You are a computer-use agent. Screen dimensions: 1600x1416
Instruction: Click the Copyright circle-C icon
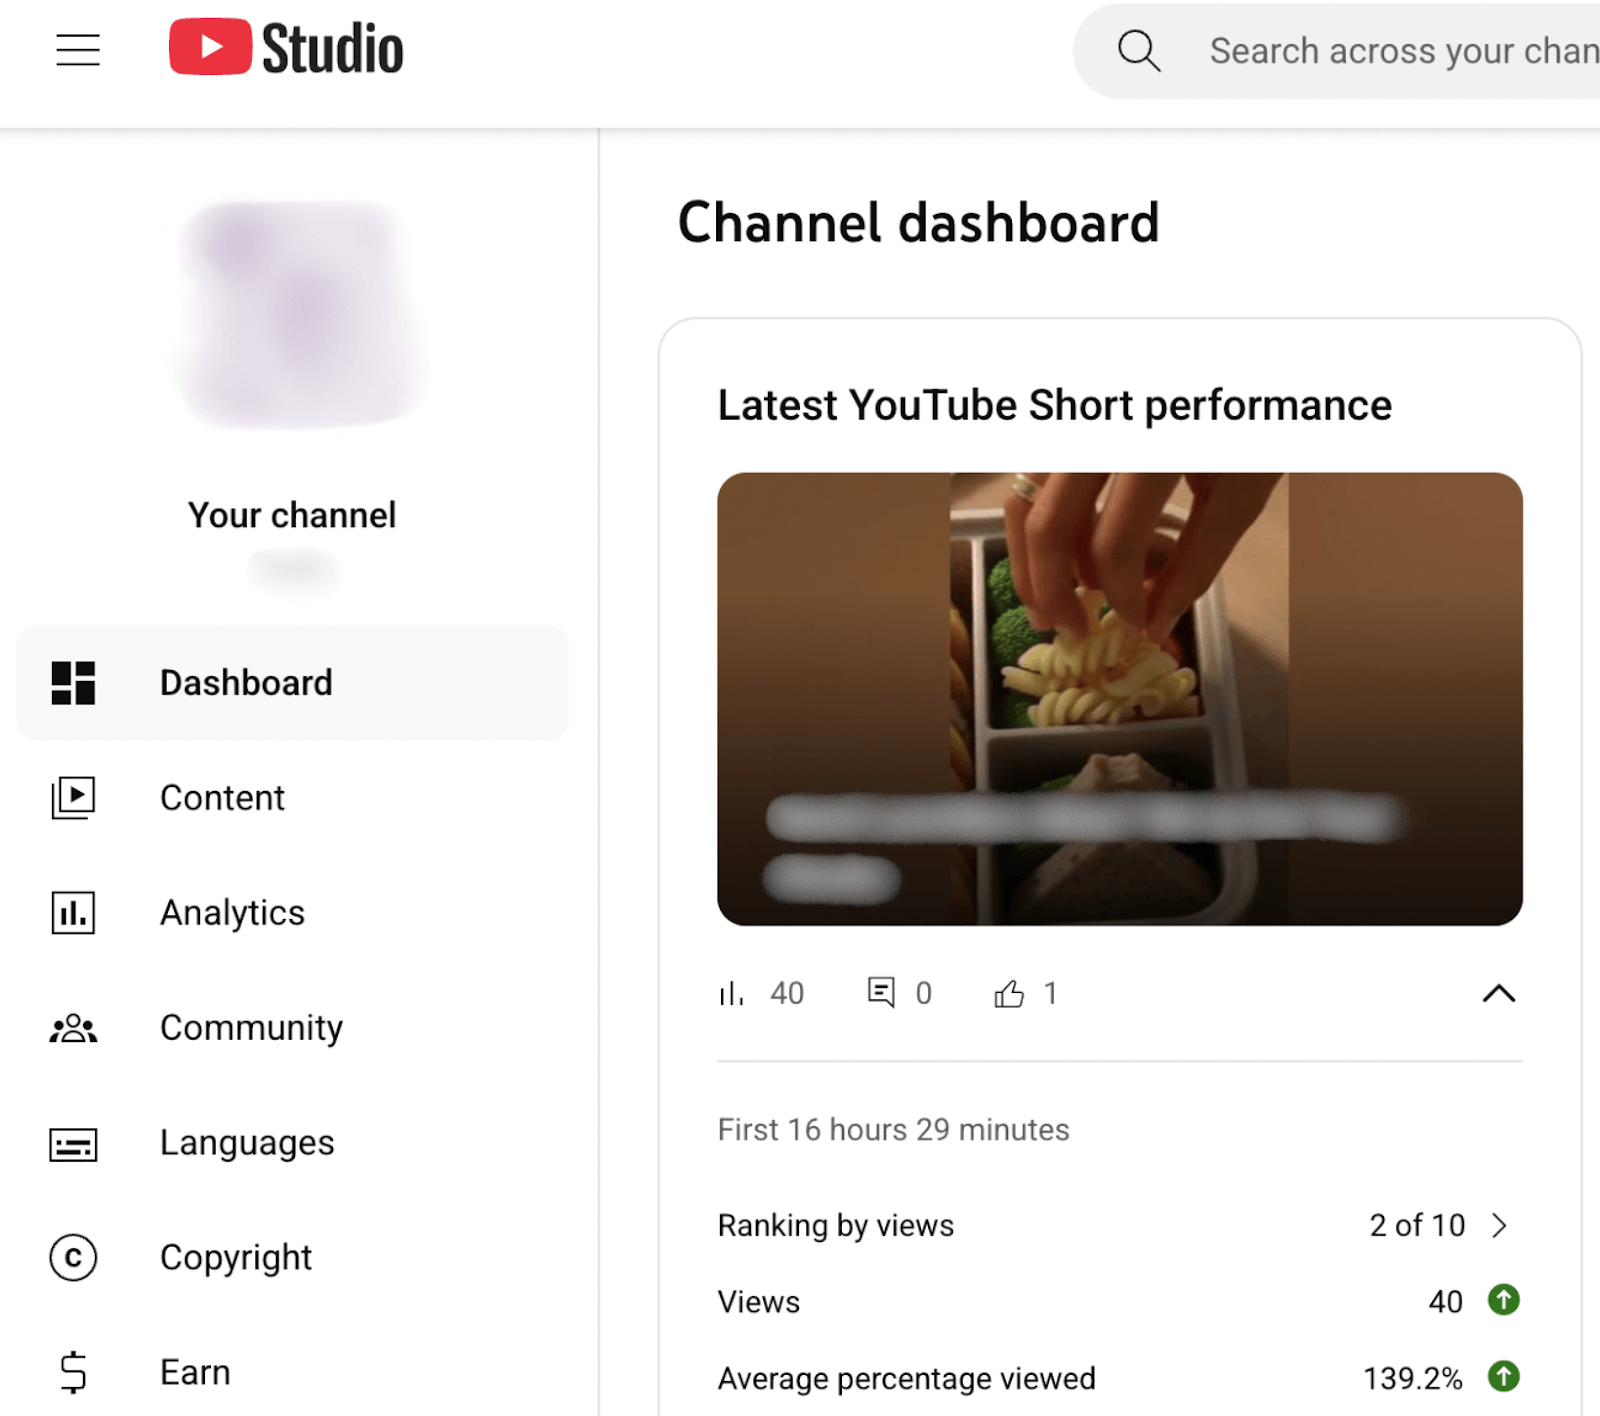[x=73, y=1258]
